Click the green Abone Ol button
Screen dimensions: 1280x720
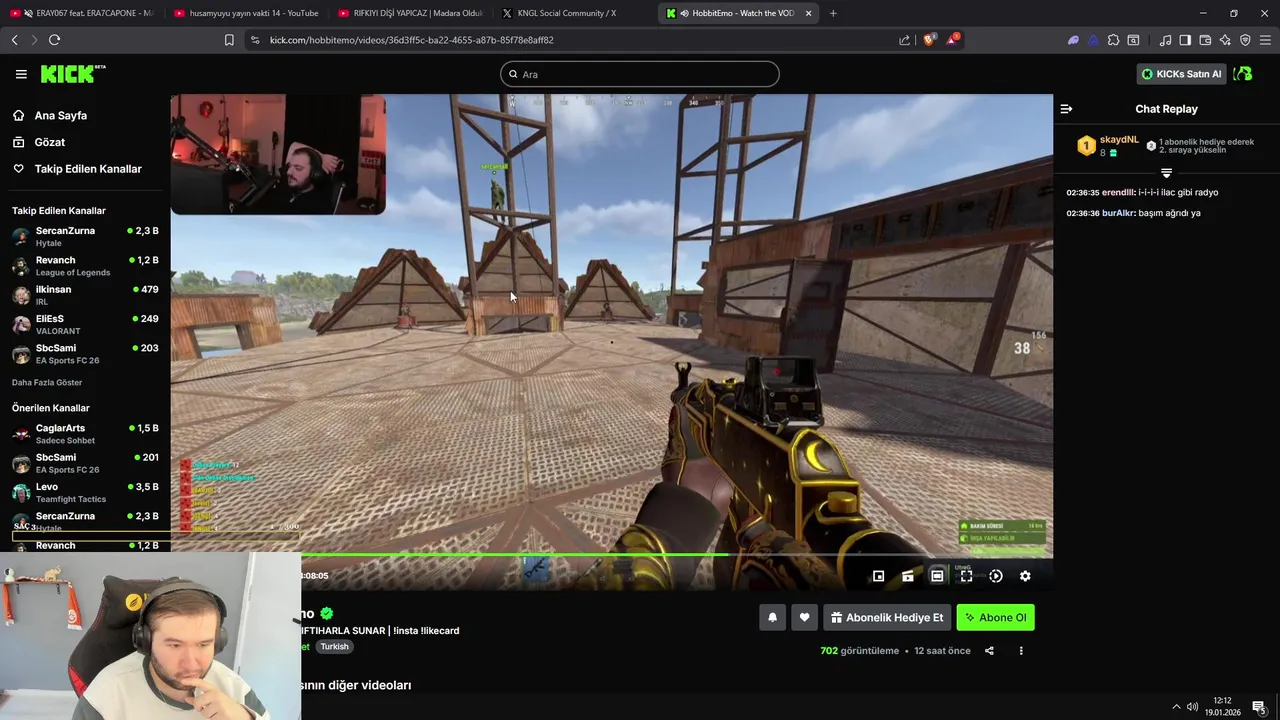pyautogui.click(x=995, y=618)
